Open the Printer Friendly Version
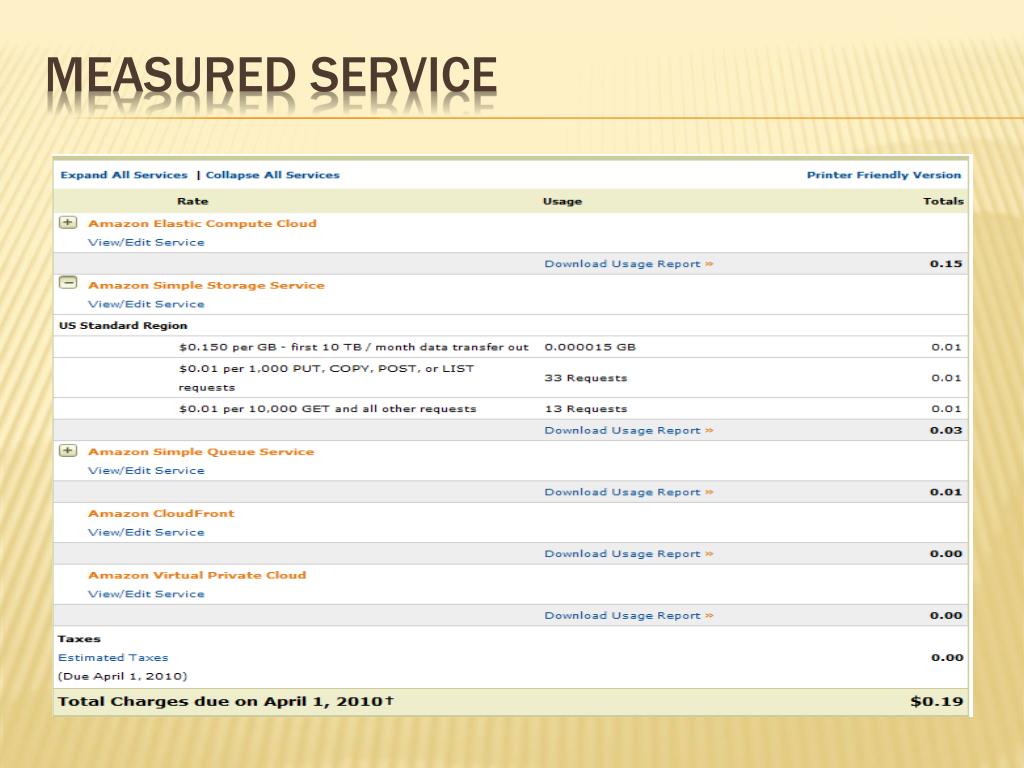The width and height of the screenshot is (1024, 768). (x=884, y=175)
